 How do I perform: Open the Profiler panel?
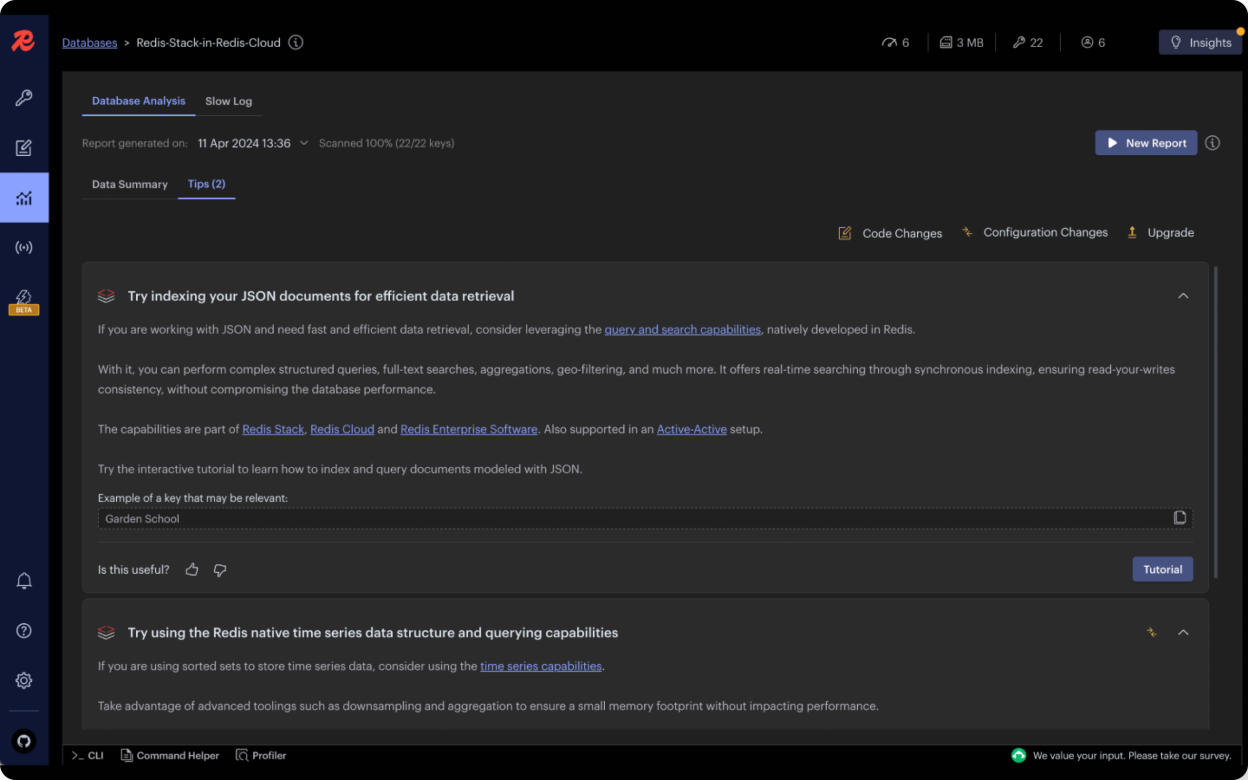coord(261,756)
